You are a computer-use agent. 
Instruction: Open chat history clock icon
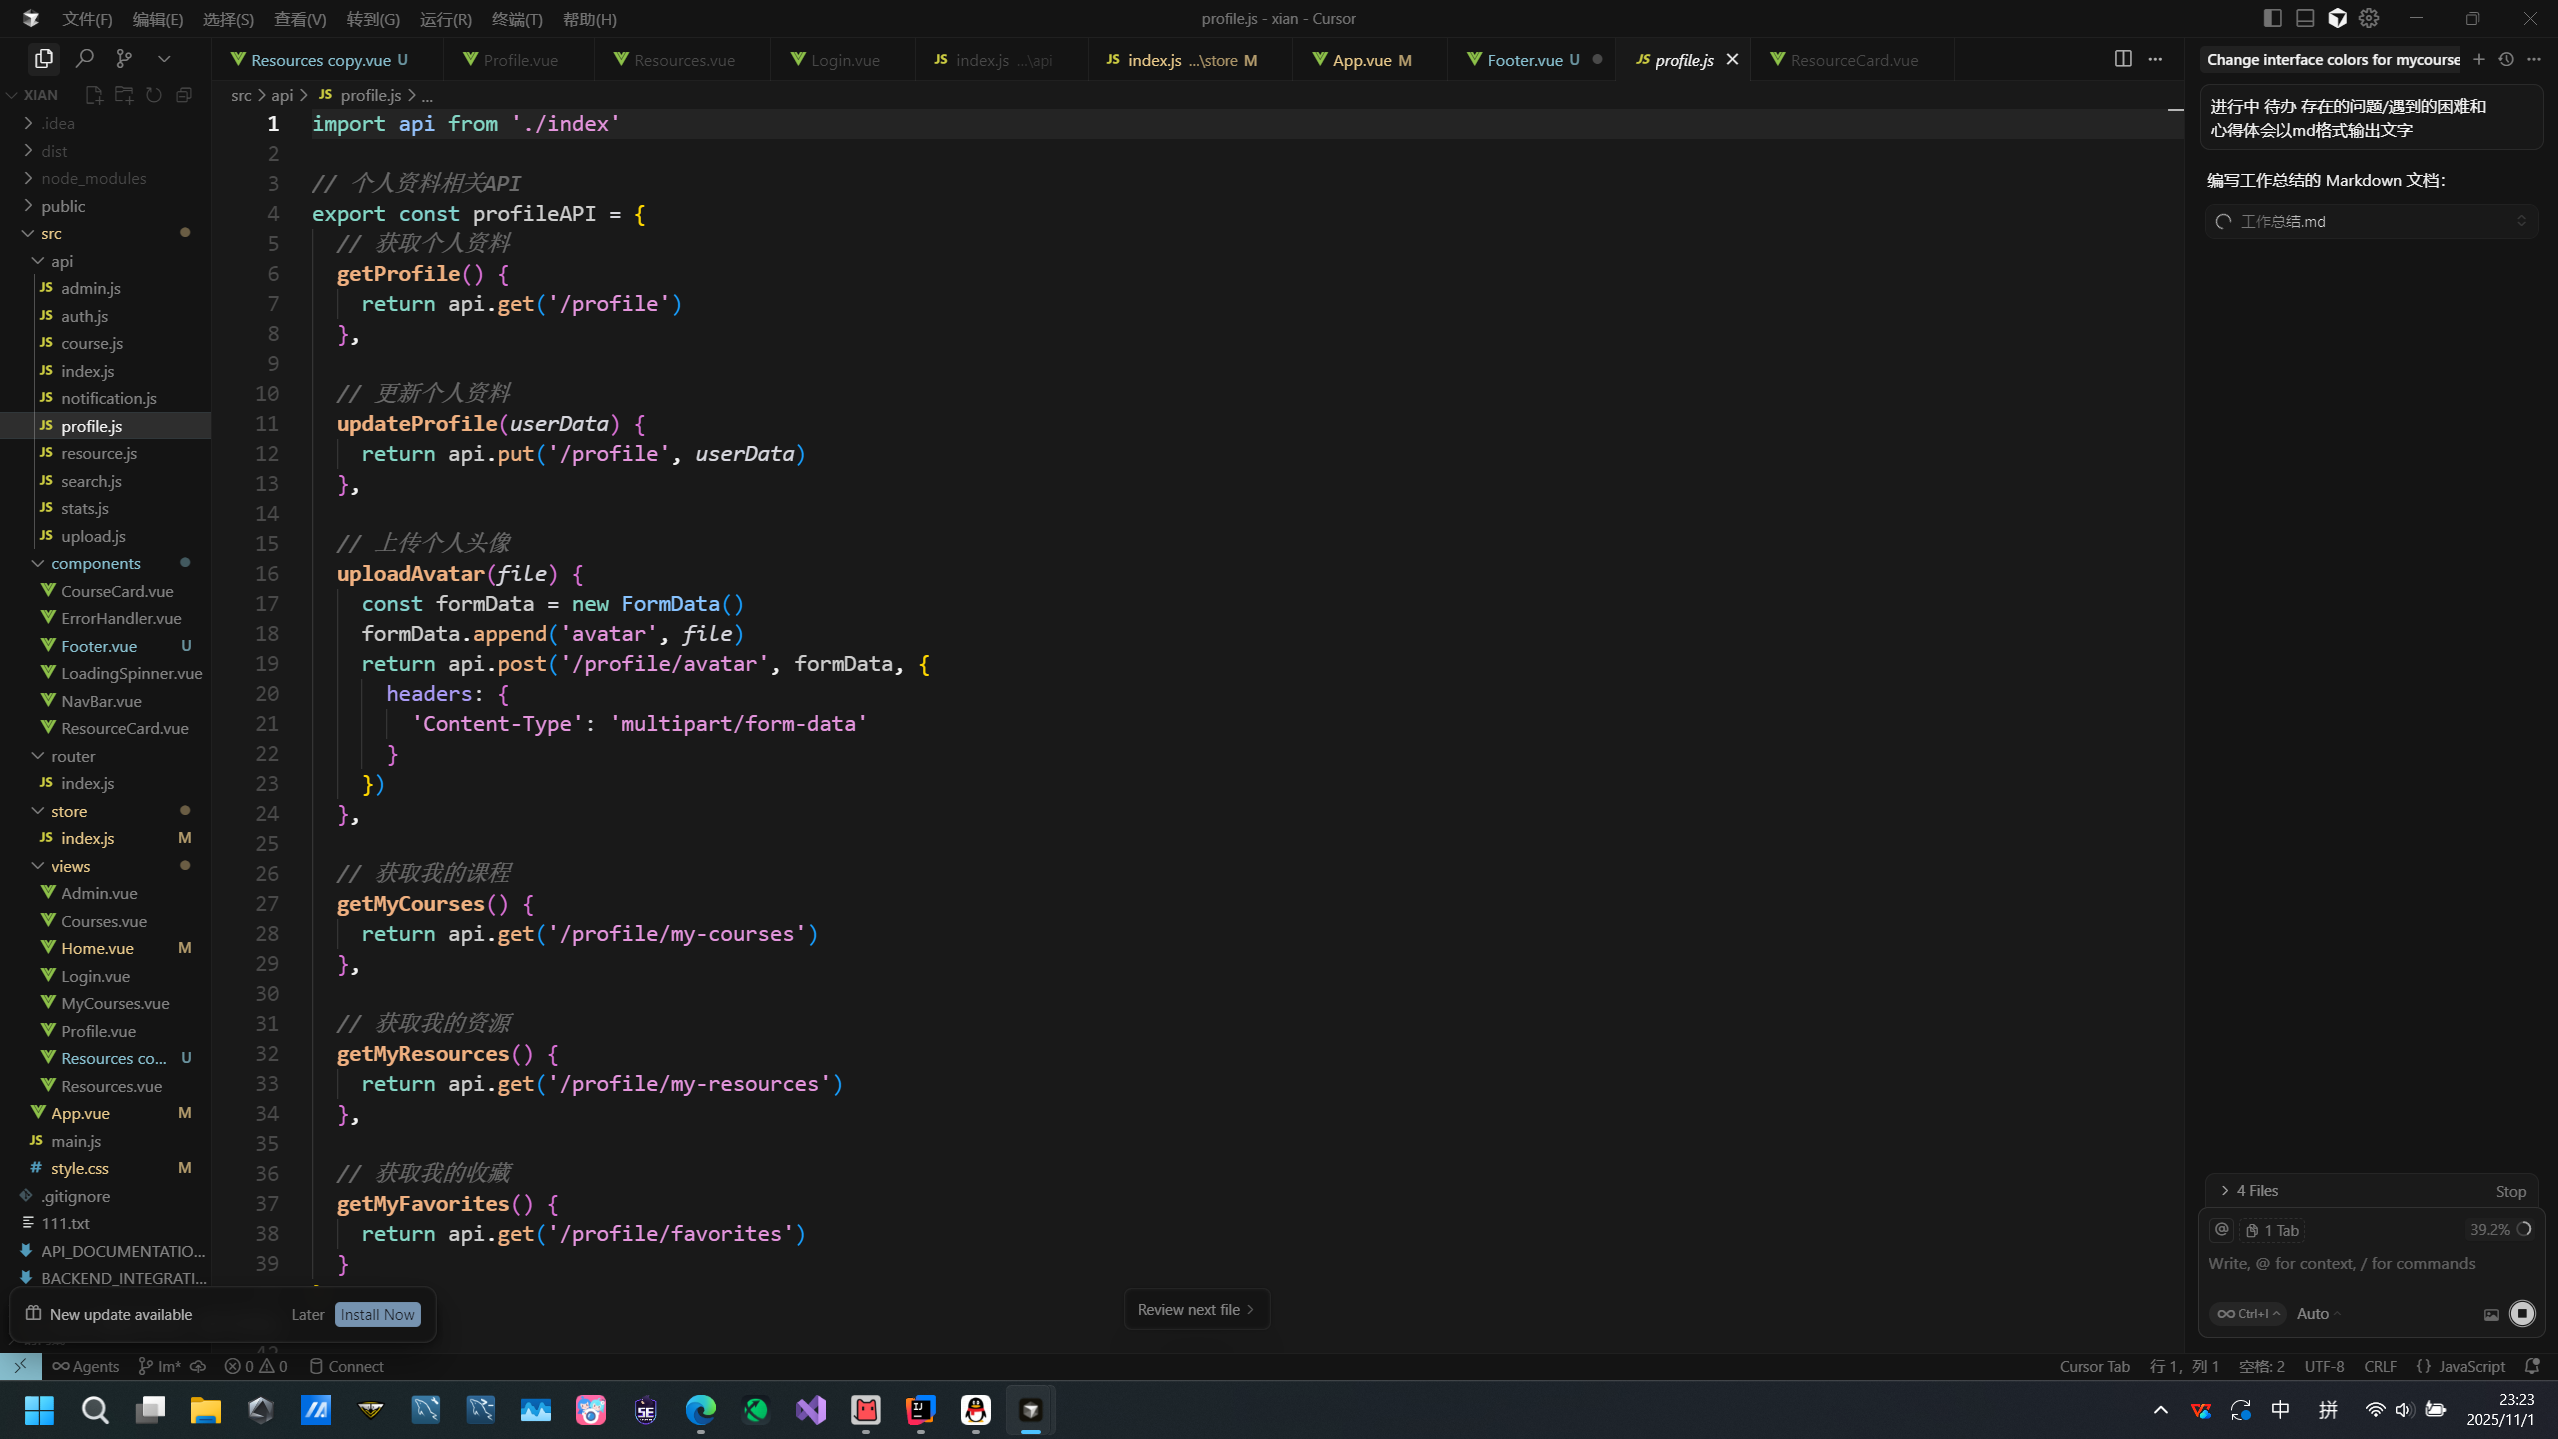point(2506,59)
